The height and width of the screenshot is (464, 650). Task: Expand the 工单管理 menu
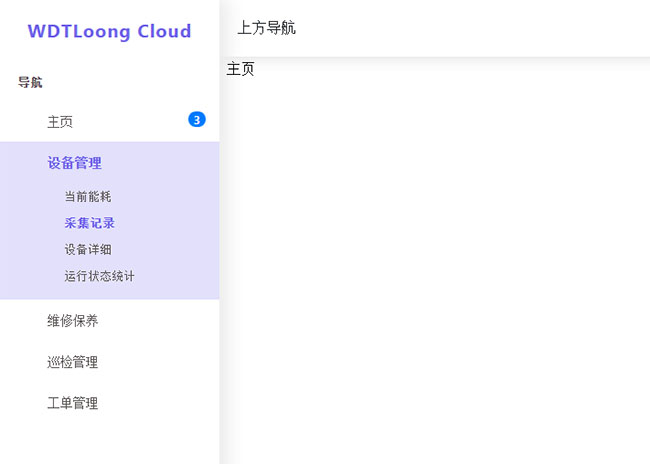[72, 403]
